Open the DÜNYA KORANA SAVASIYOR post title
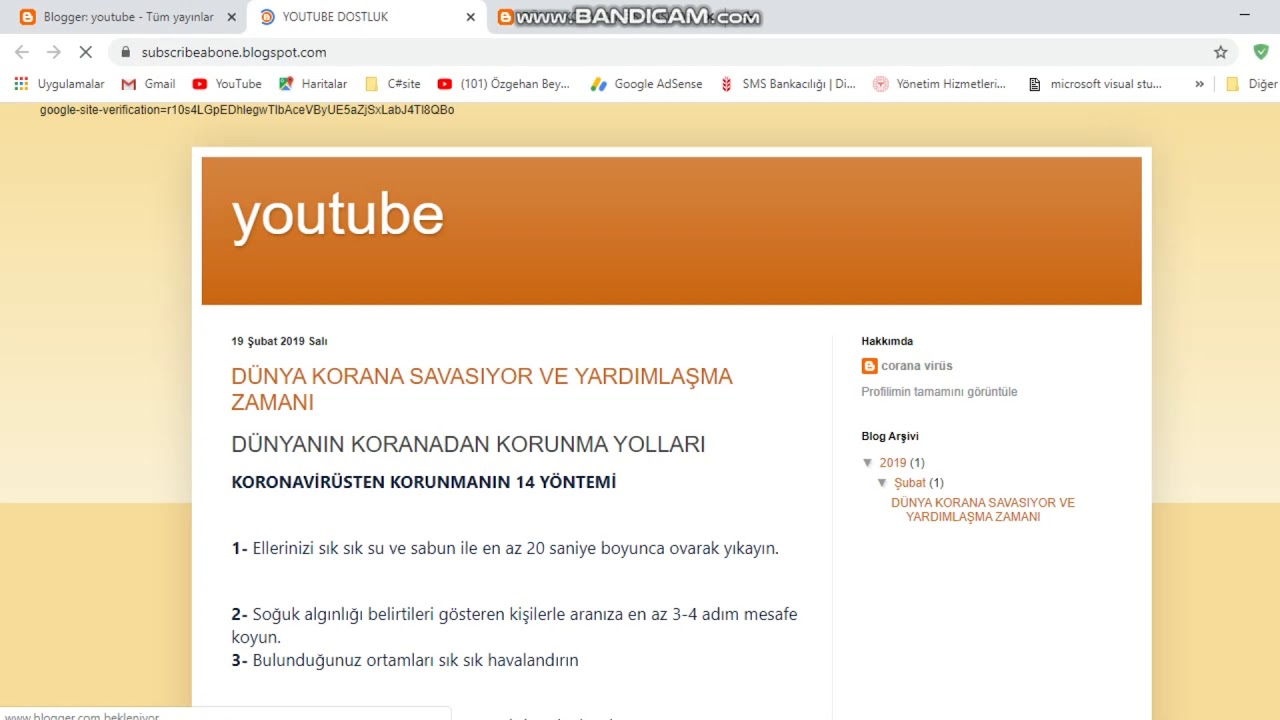 482,389
